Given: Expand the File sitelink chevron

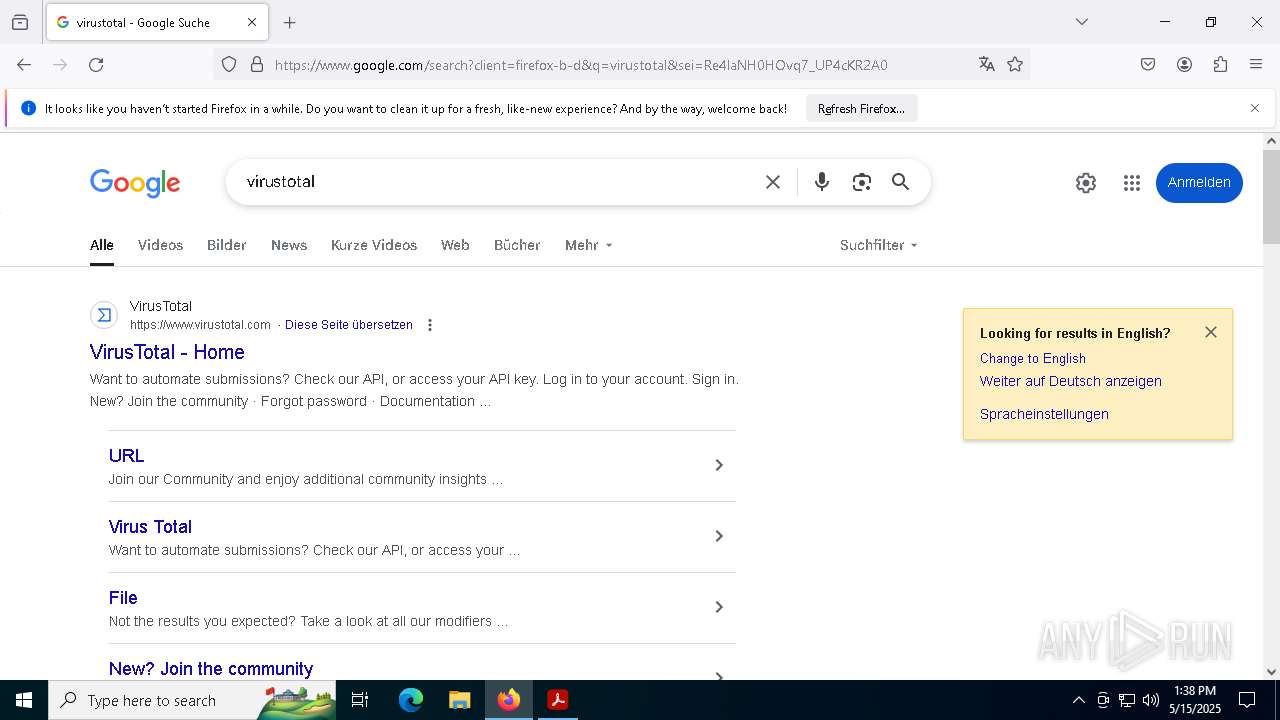Looking at the screenshot, I should [718, 607].
